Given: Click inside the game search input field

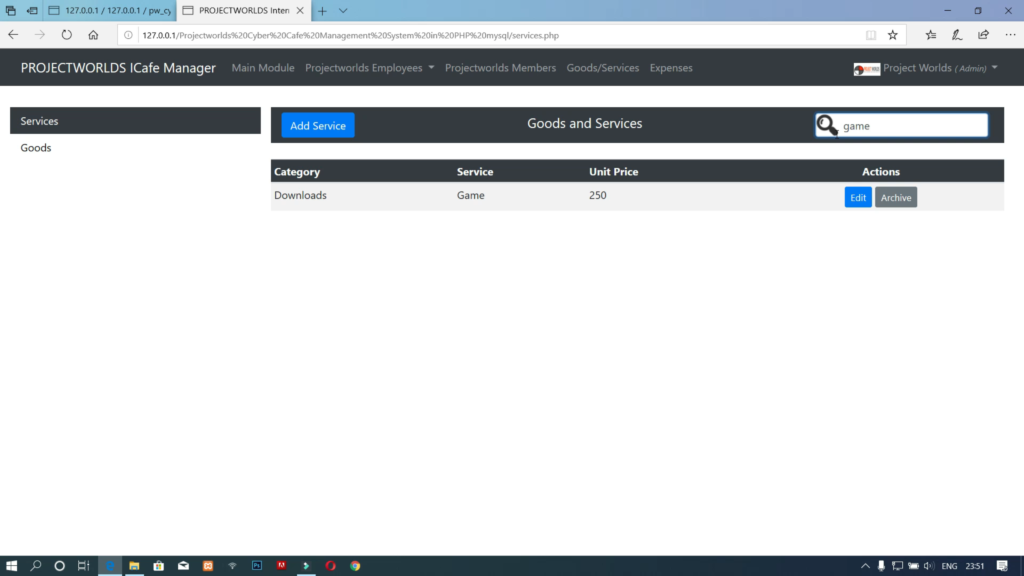Looking at the screenshot, I should [905, 125].
